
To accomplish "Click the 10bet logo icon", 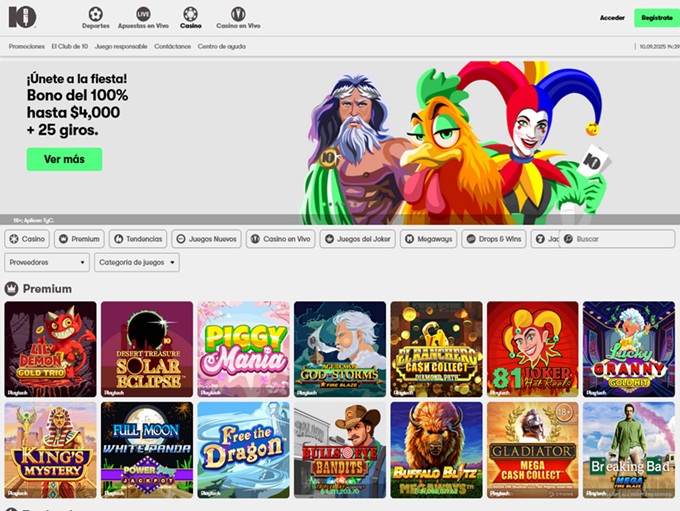I will coord(22,17).
